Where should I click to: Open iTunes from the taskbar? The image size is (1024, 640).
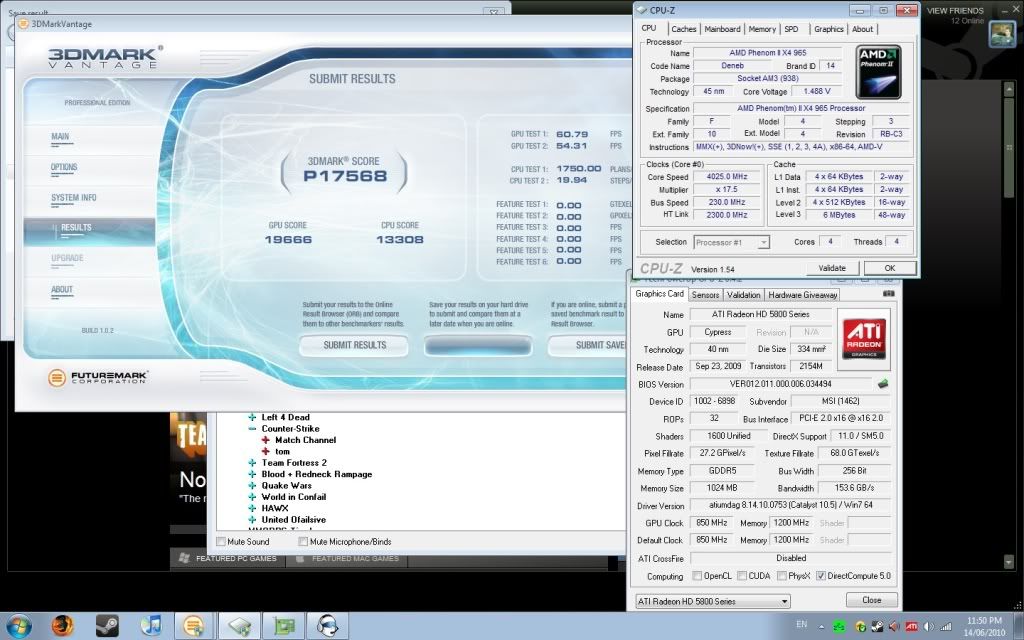point(151,625)
